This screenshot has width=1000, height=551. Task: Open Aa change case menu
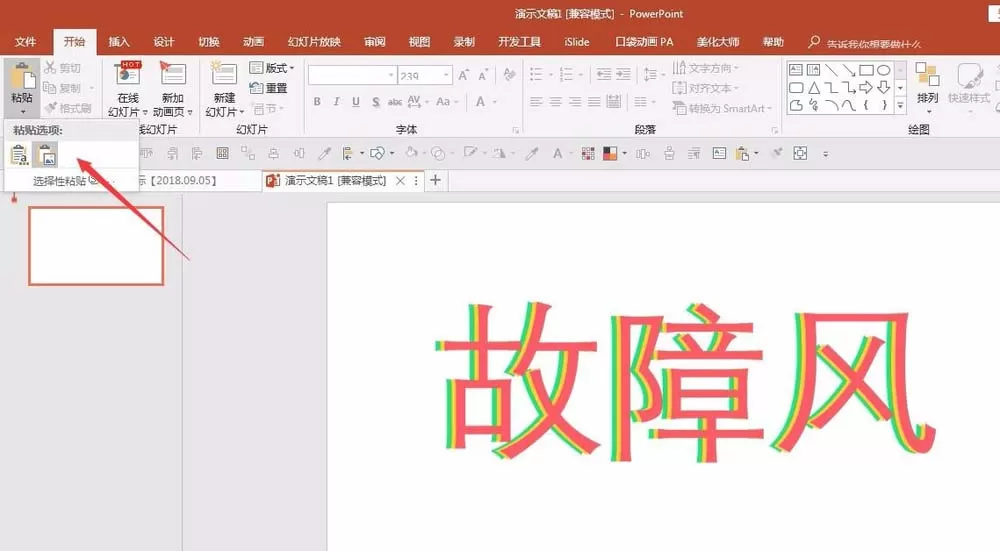click(447, 101)
